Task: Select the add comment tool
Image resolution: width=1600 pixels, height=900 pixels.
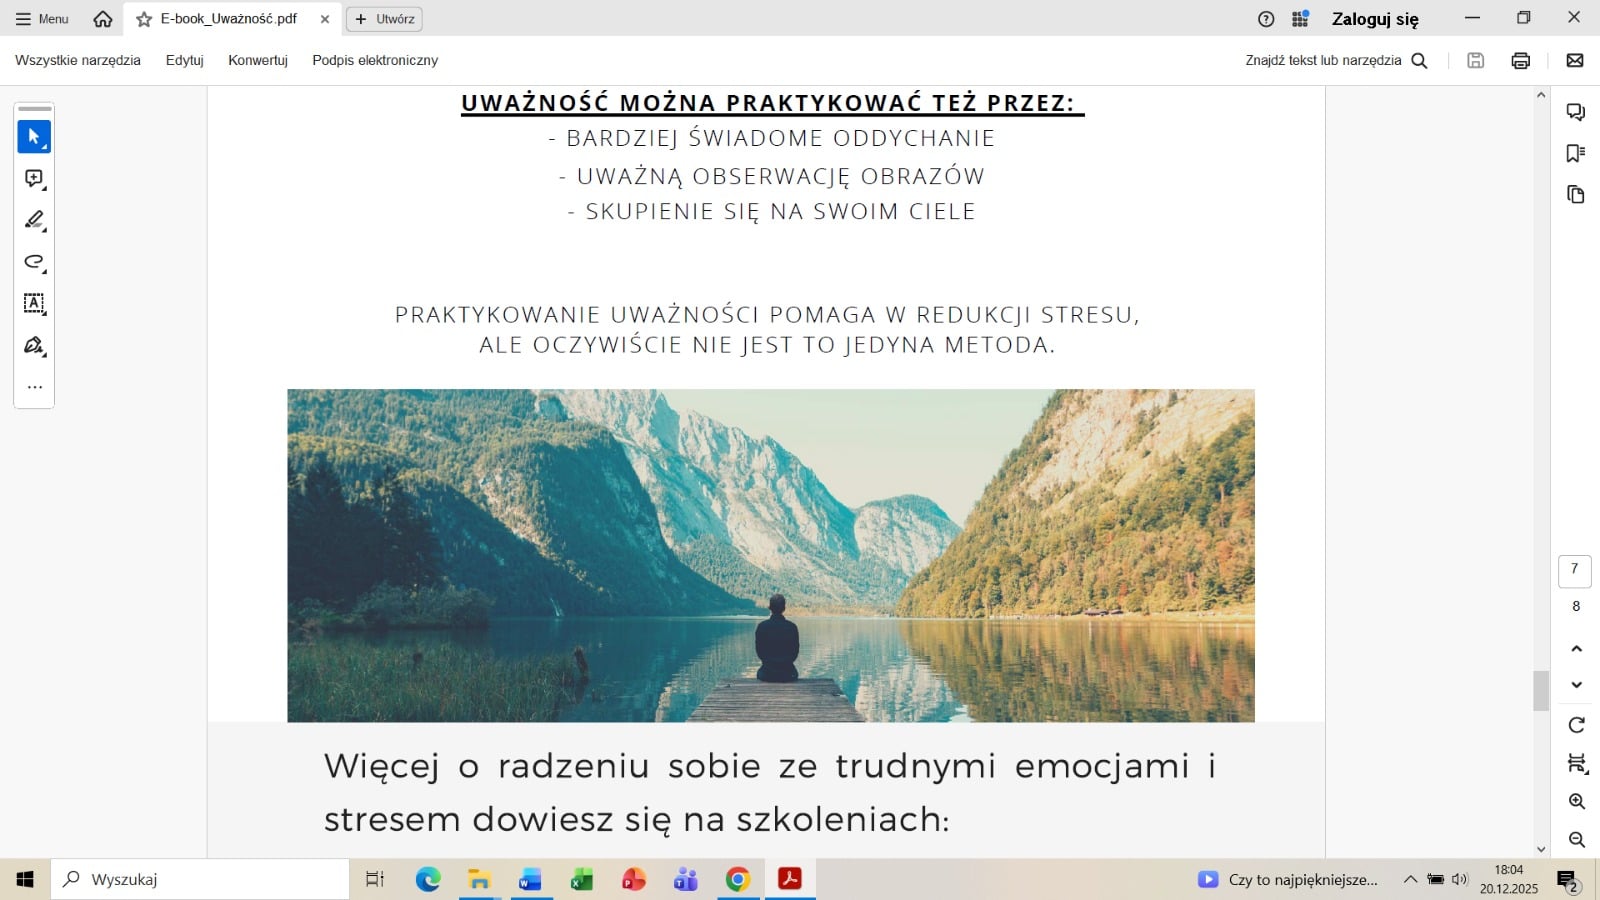Action: pos(34,179)
